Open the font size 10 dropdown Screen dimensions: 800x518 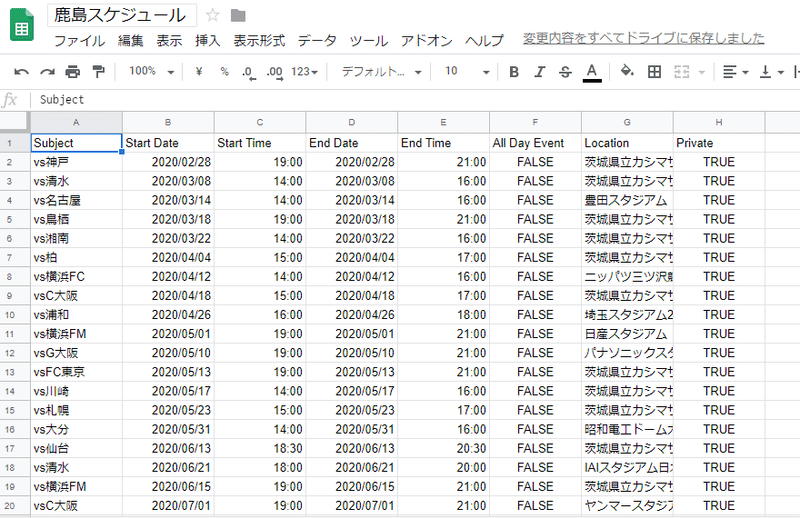coord(466,71)
